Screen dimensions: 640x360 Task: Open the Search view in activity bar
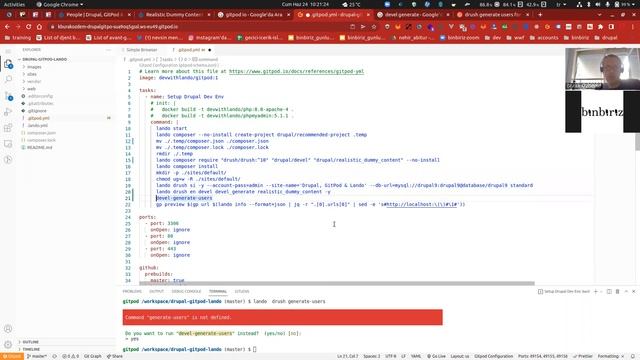pyautogui.click(x=8, y=80)
